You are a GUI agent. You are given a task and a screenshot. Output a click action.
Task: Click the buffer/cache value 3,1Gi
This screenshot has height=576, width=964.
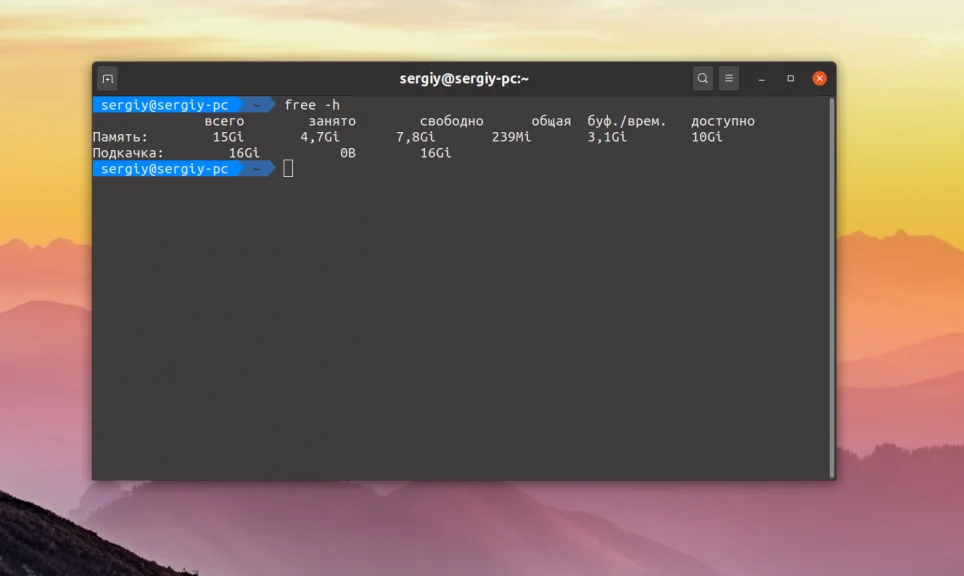pos(607,137)
